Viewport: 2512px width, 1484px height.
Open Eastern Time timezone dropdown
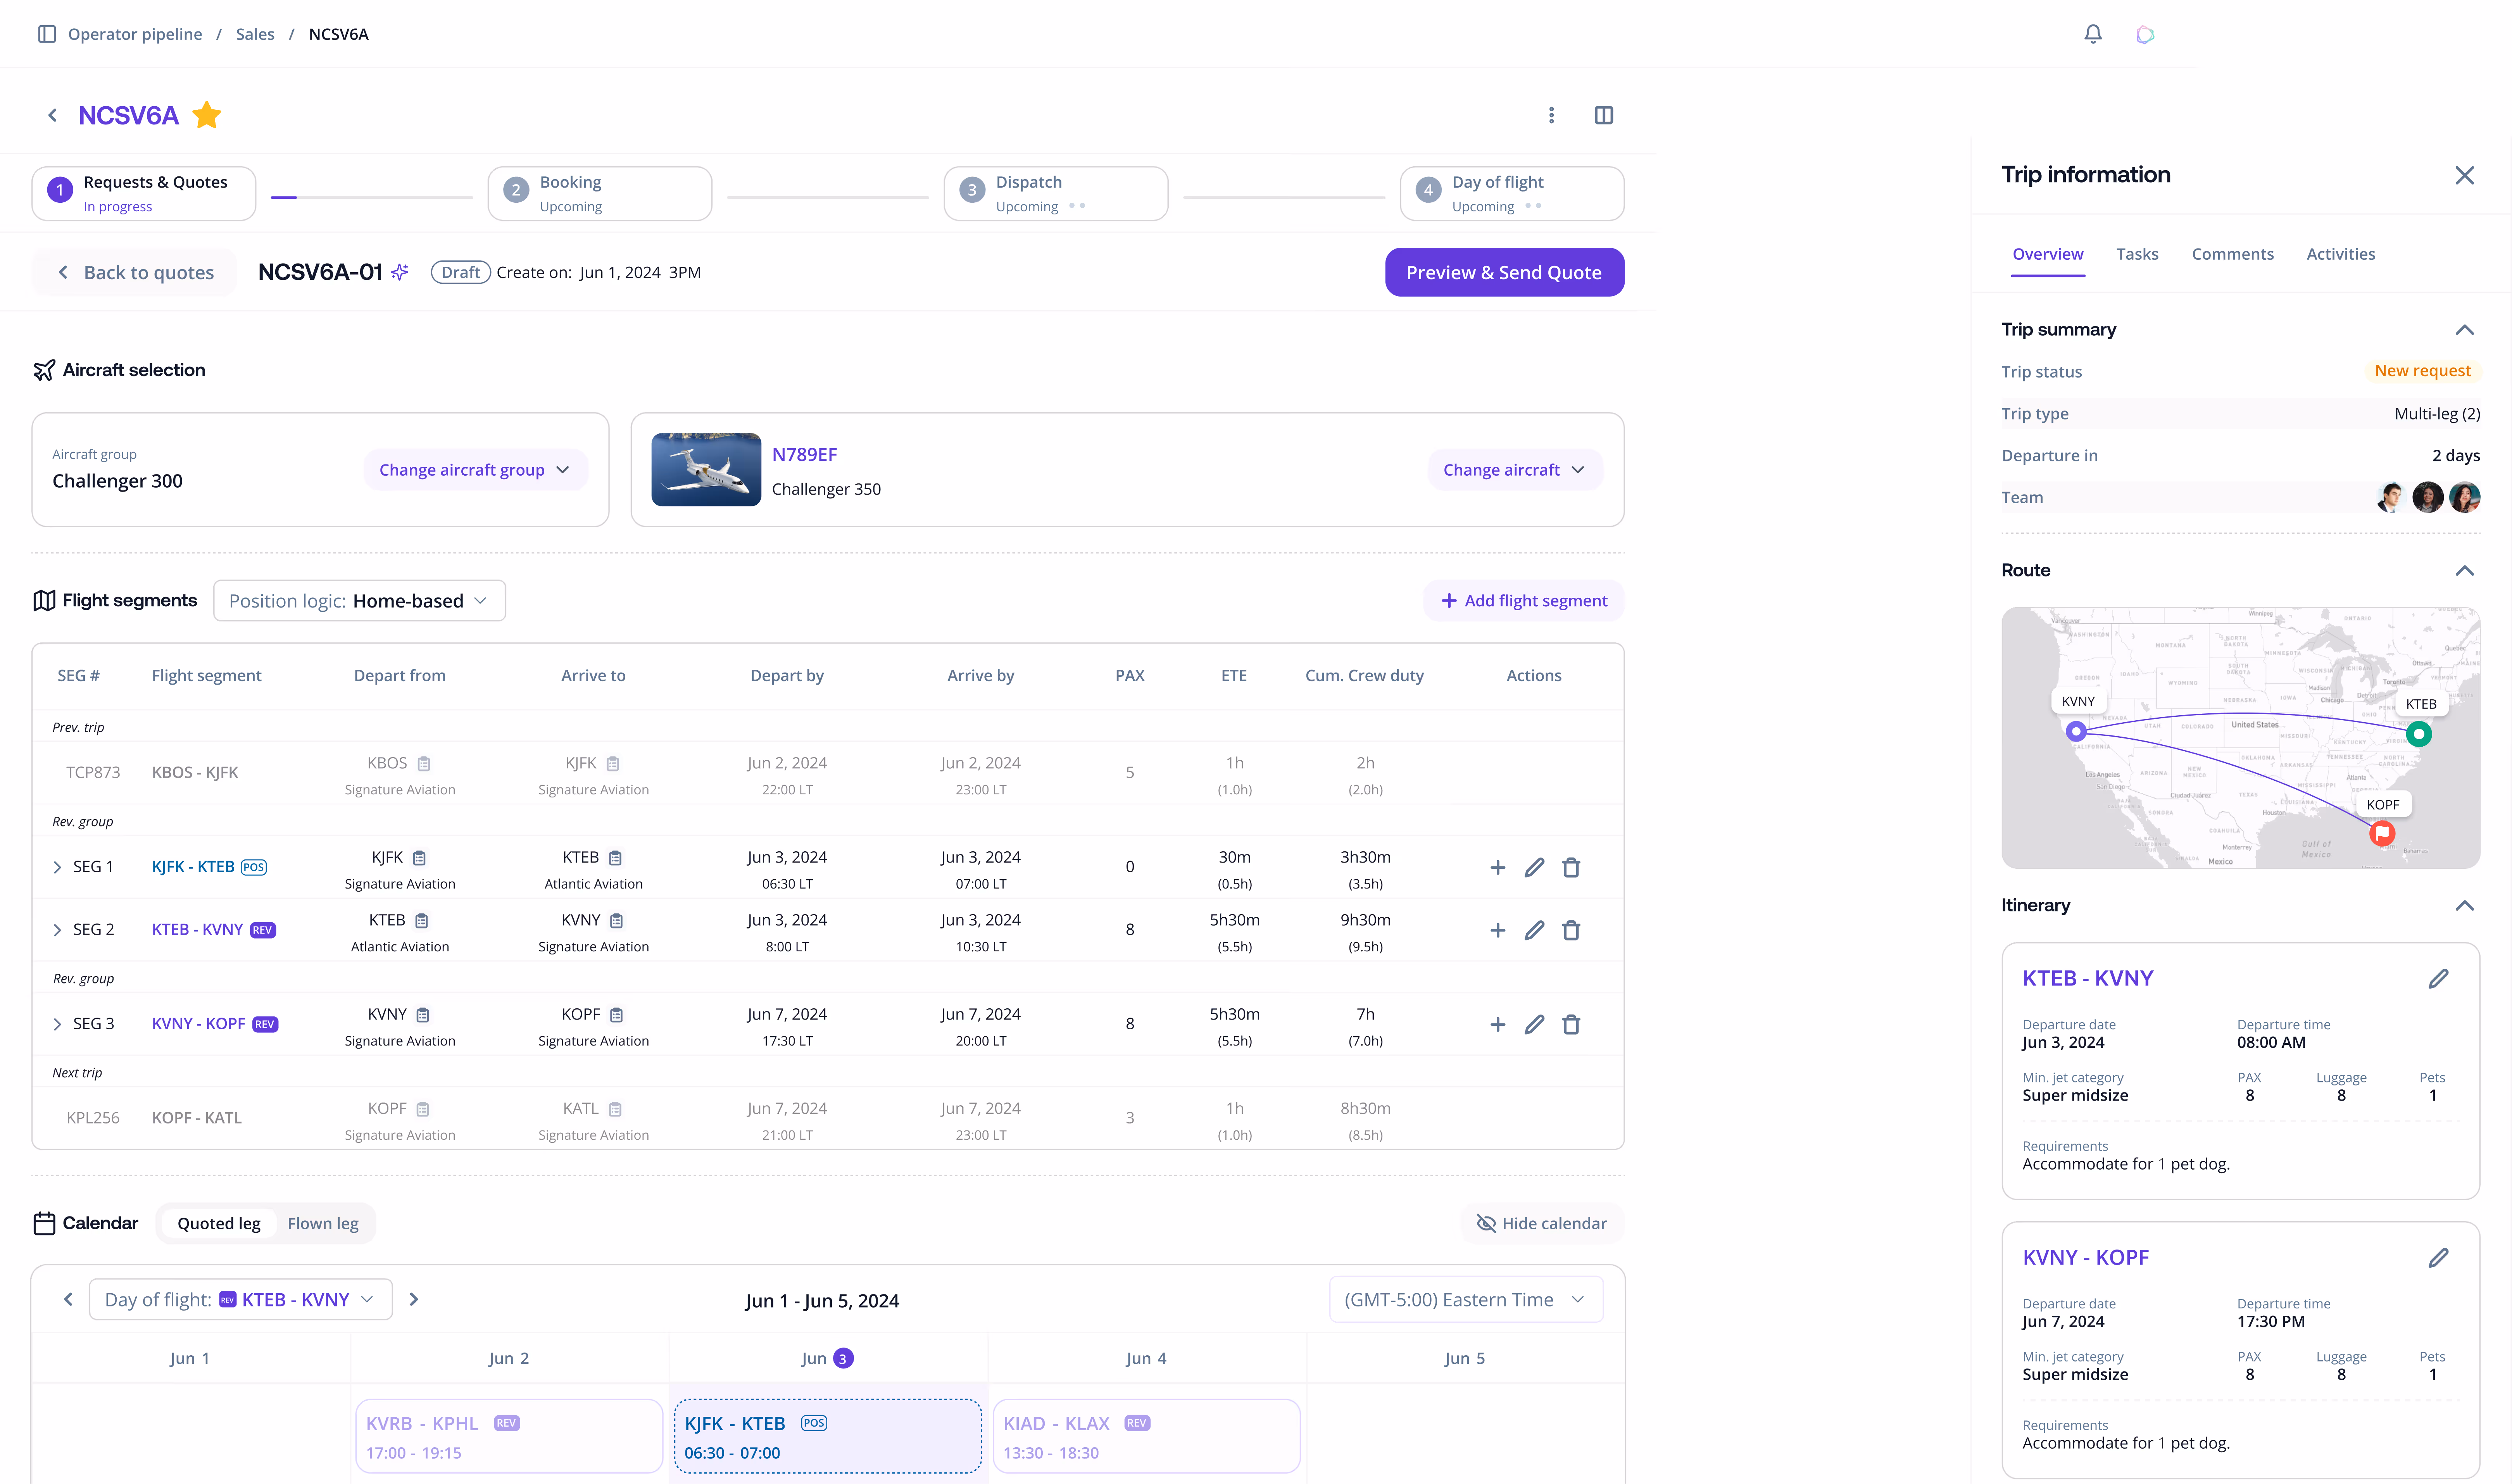(1466, 1299)
